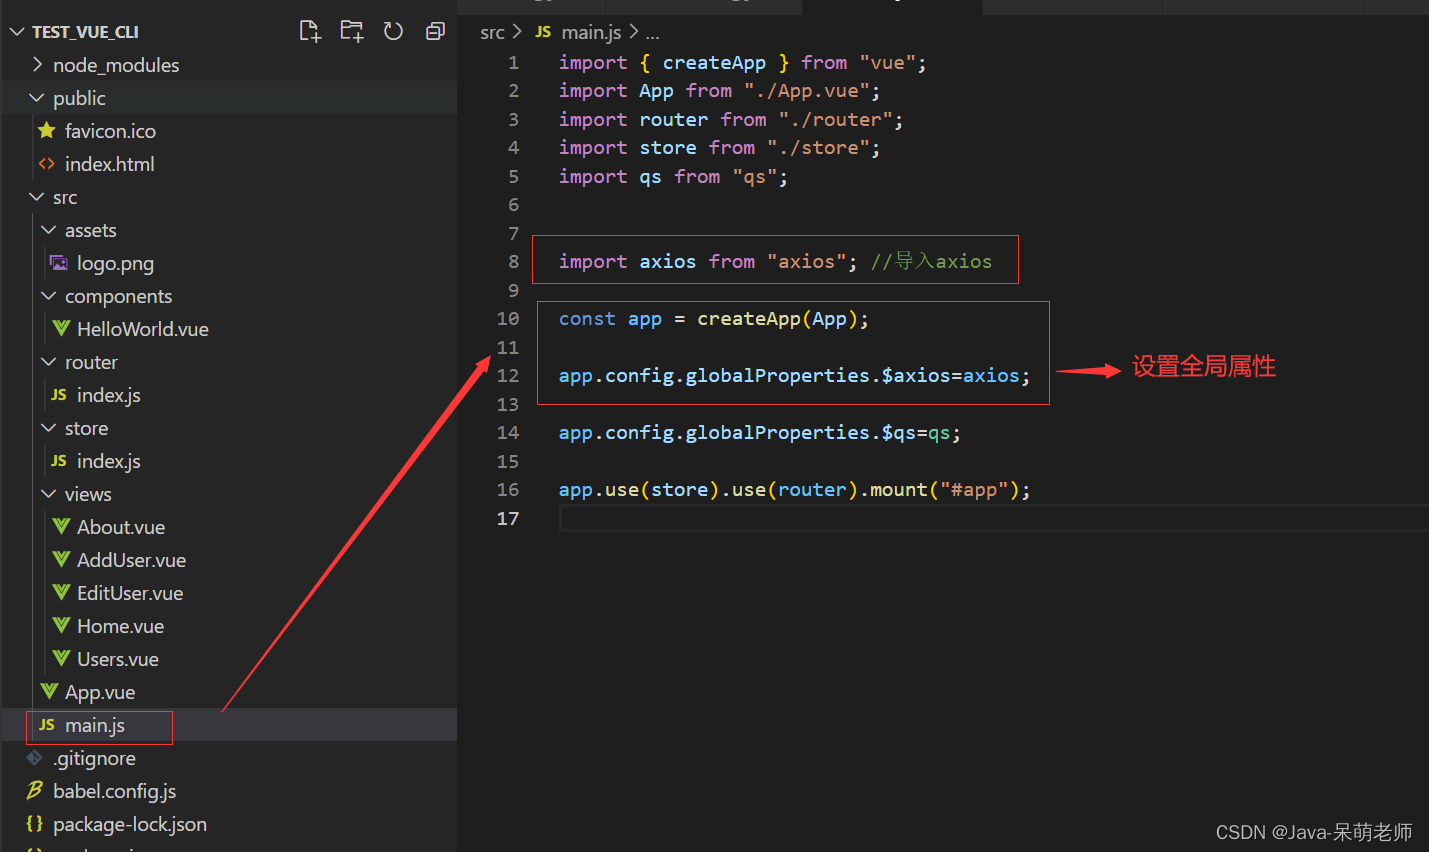This screenshot has width=1429, height=852.
Task: Click "./router" import path on line 3
Action: 835,119
